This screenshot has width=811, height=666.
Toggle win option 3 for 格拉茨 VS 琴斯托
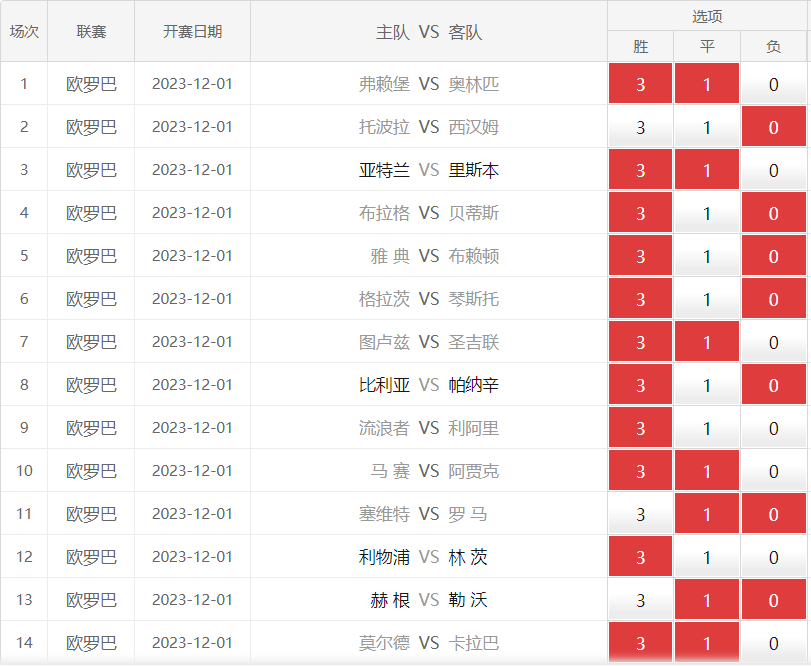tap(640, 298)
